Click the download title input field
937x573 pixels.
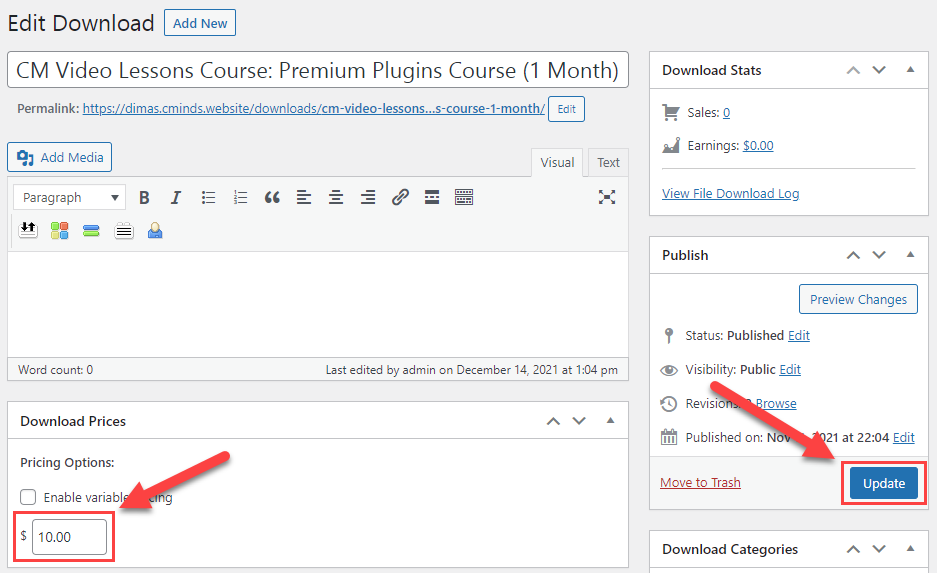pyautogui.click(x=318, y=70)
